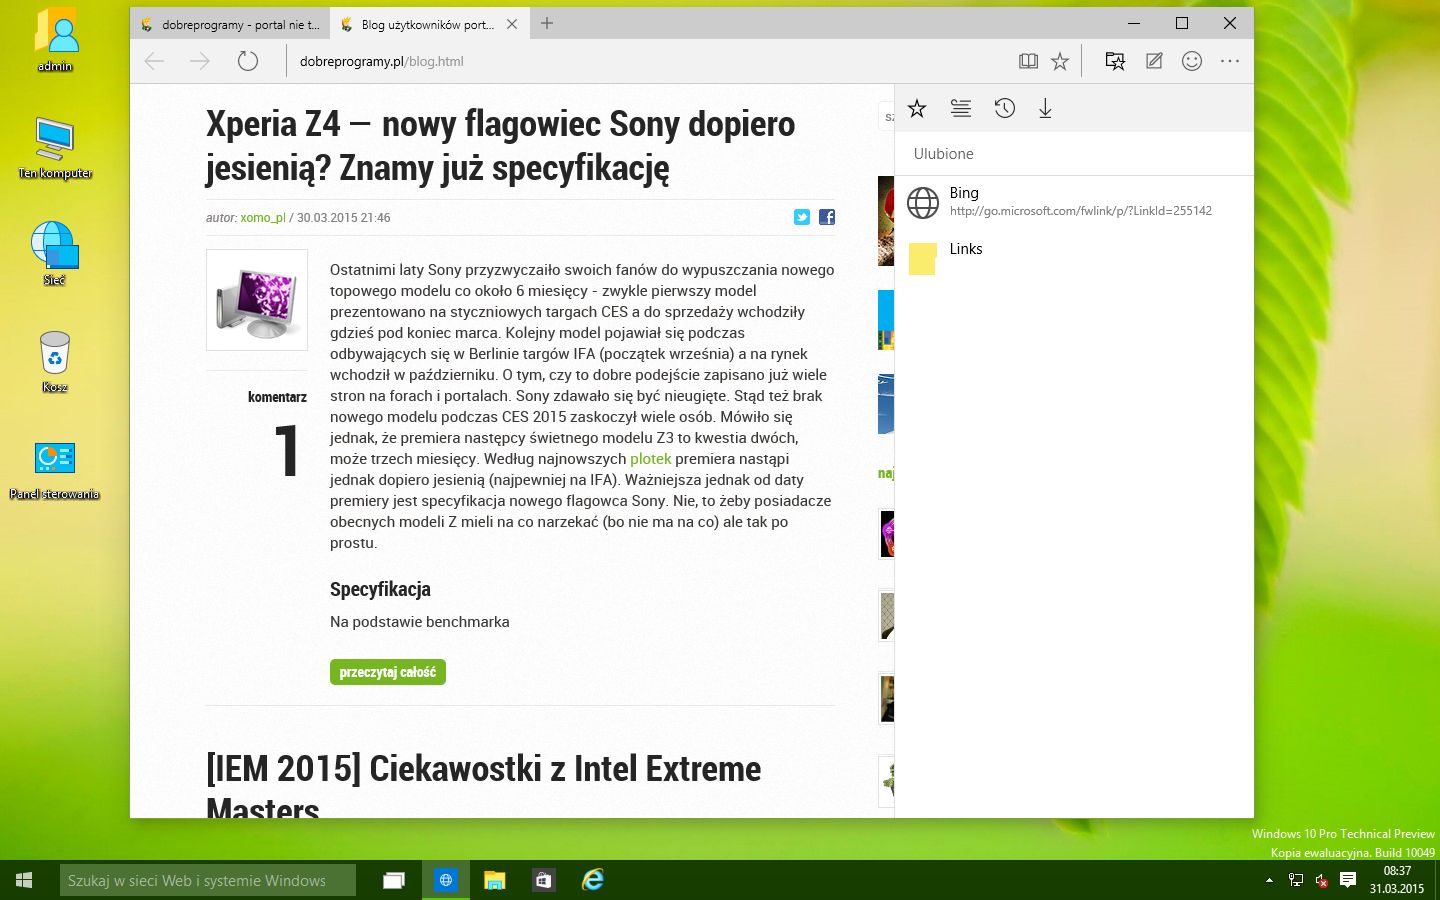The width and height of the screenshot is (1440, 900).
Task: Click 'przeczytaj całość' button
Action: 388,672
